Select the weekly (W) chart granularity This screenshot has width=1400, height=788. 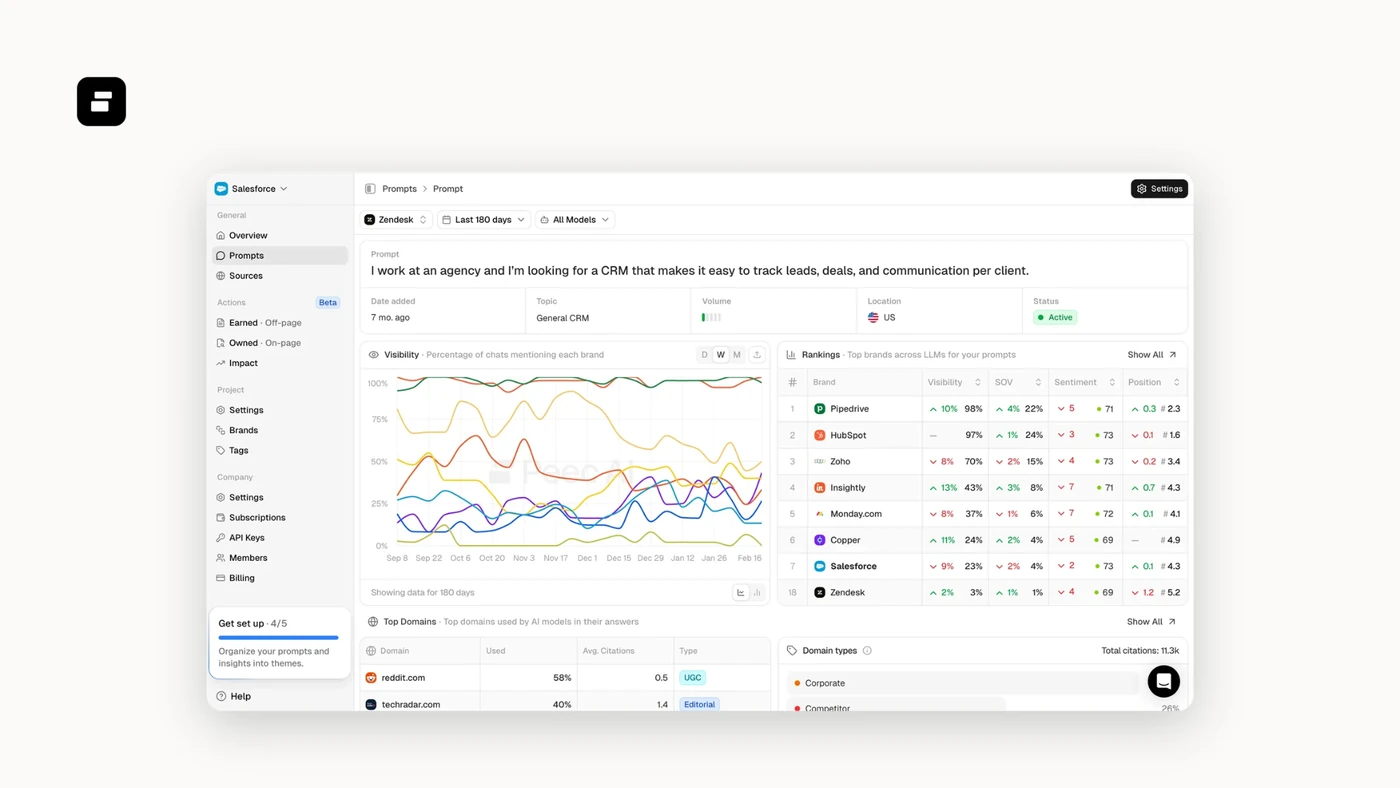click(x=720, y=355)
